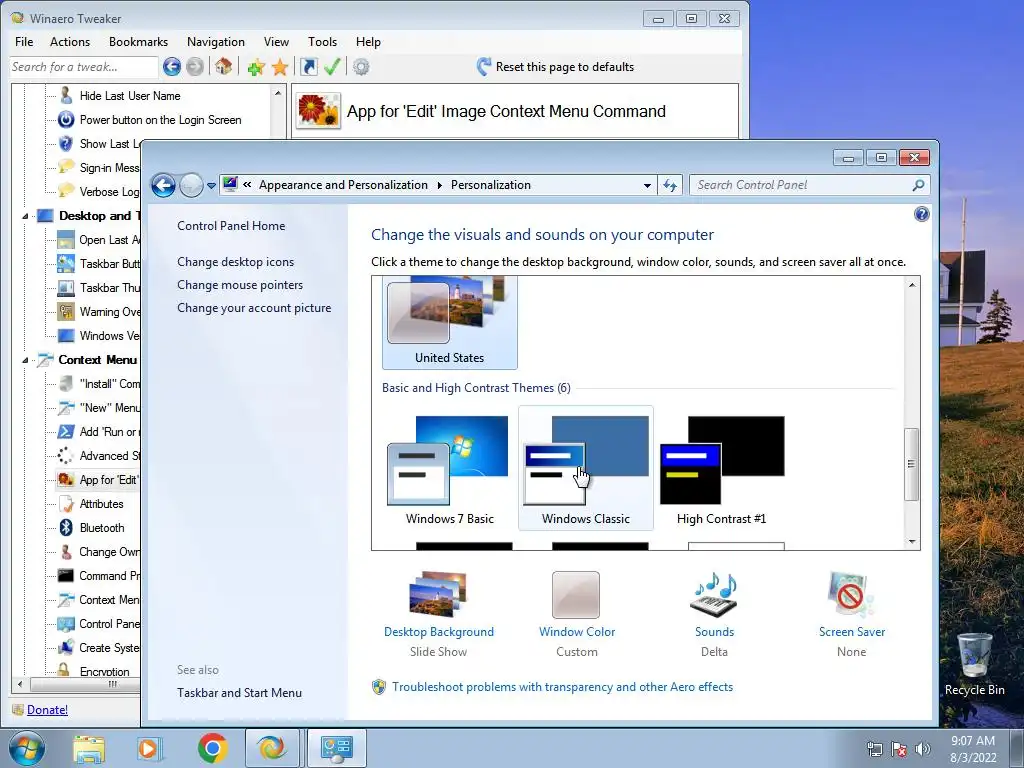Click the Change Owner icon in the tree
This screenshot has width=1024, height=768.
click(x=66, y=552)
